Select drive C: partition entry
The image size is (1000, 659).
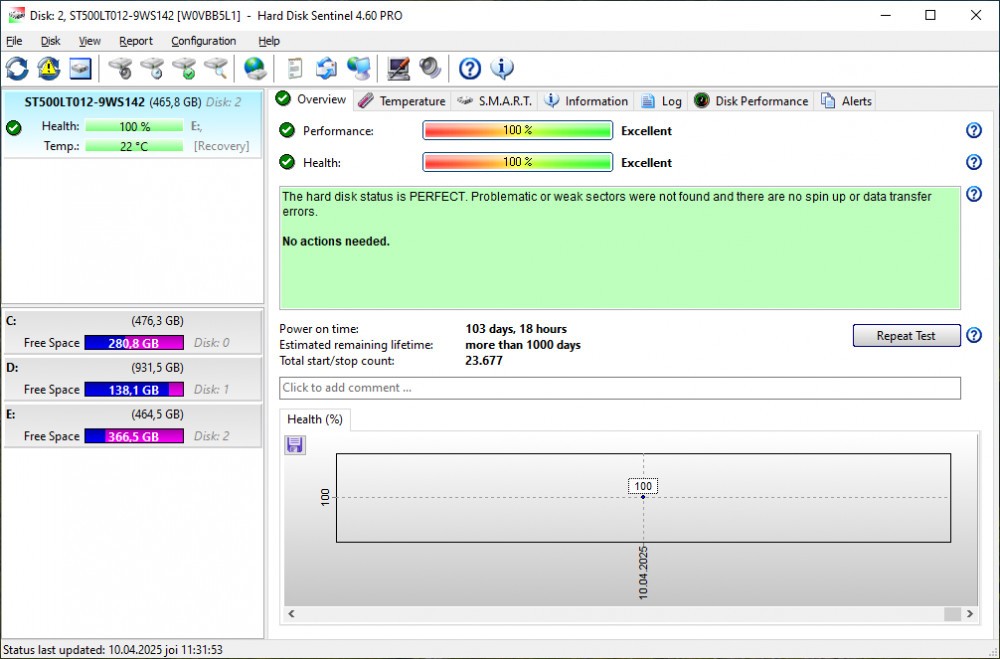132,332
